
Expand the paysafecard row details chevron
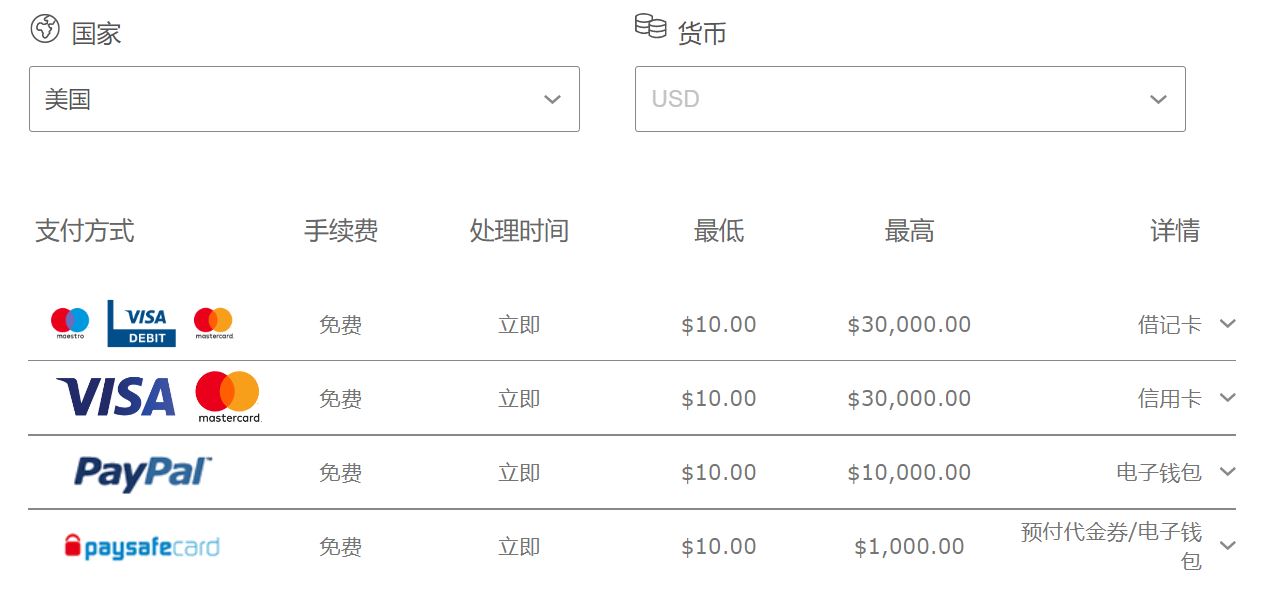pos(1228,546)
